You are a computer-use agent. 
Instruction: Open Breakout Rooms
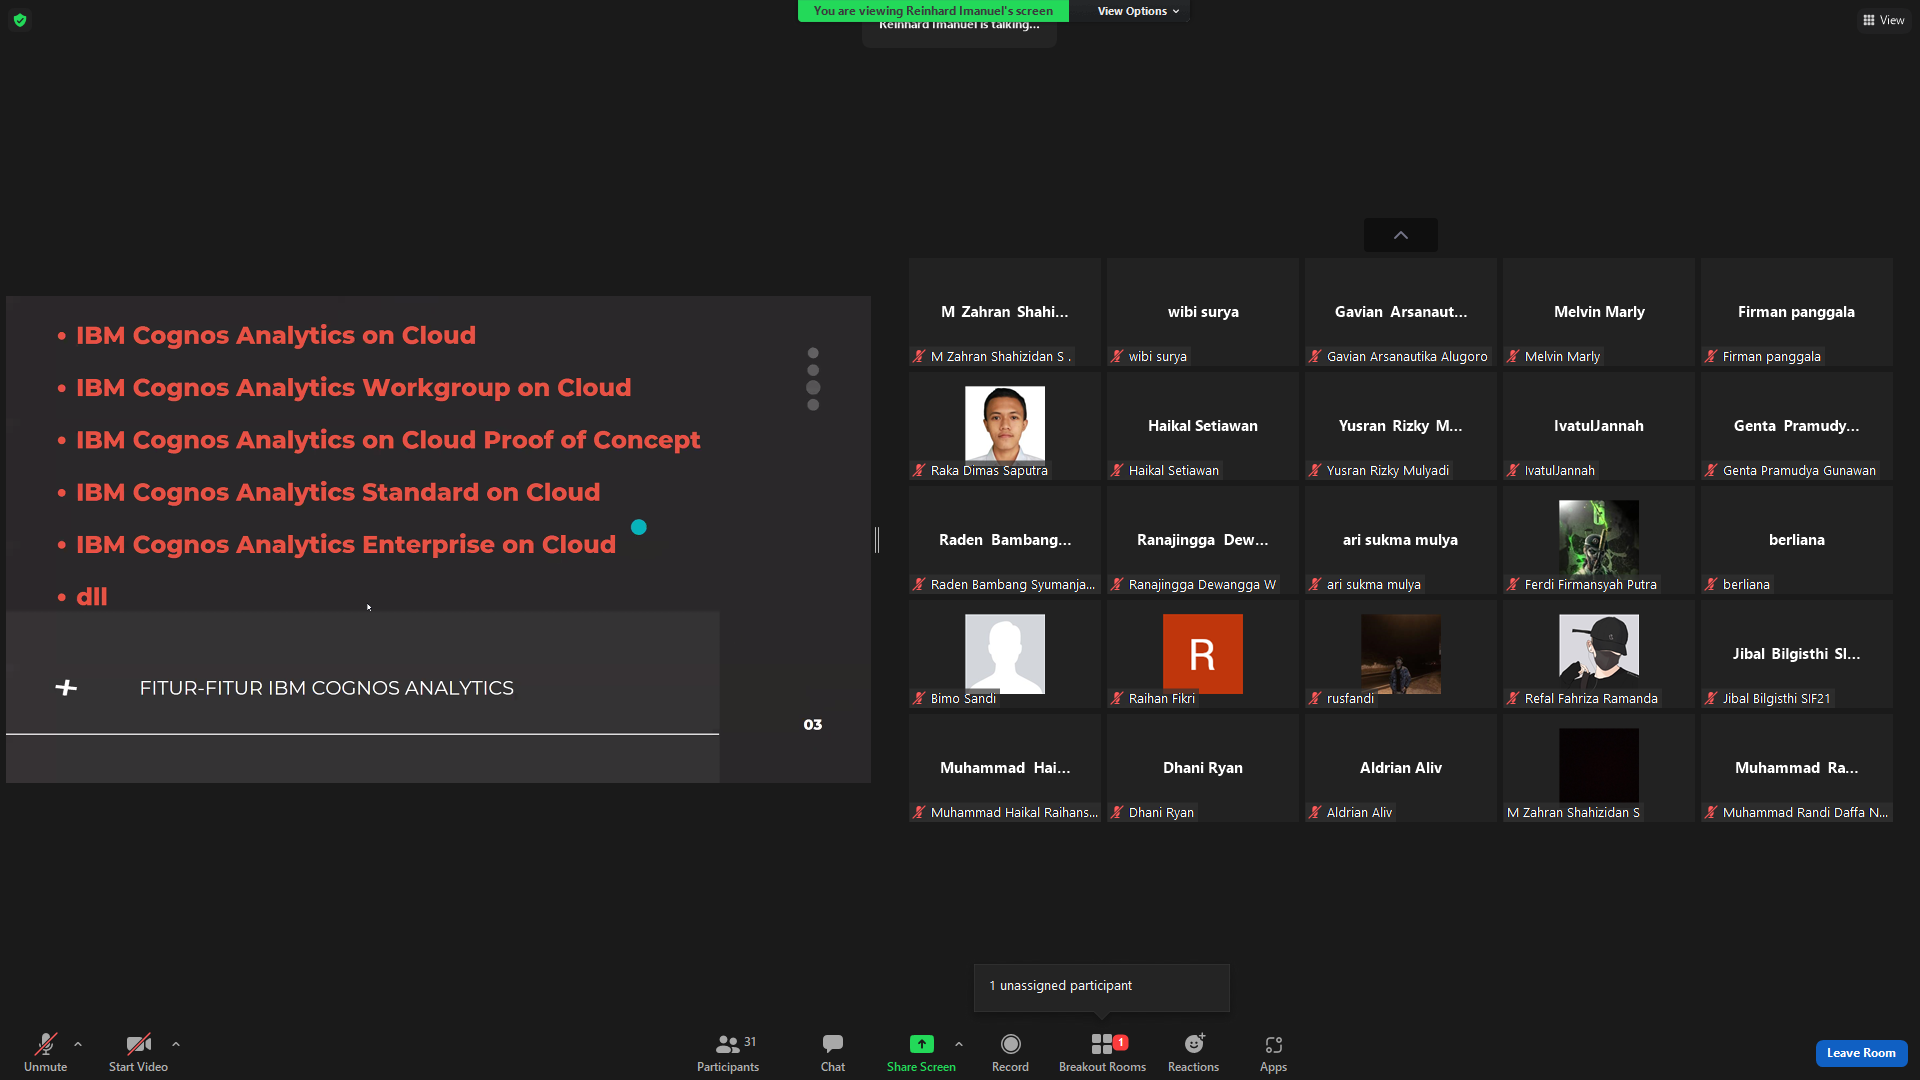[x=1102, y=1052]
